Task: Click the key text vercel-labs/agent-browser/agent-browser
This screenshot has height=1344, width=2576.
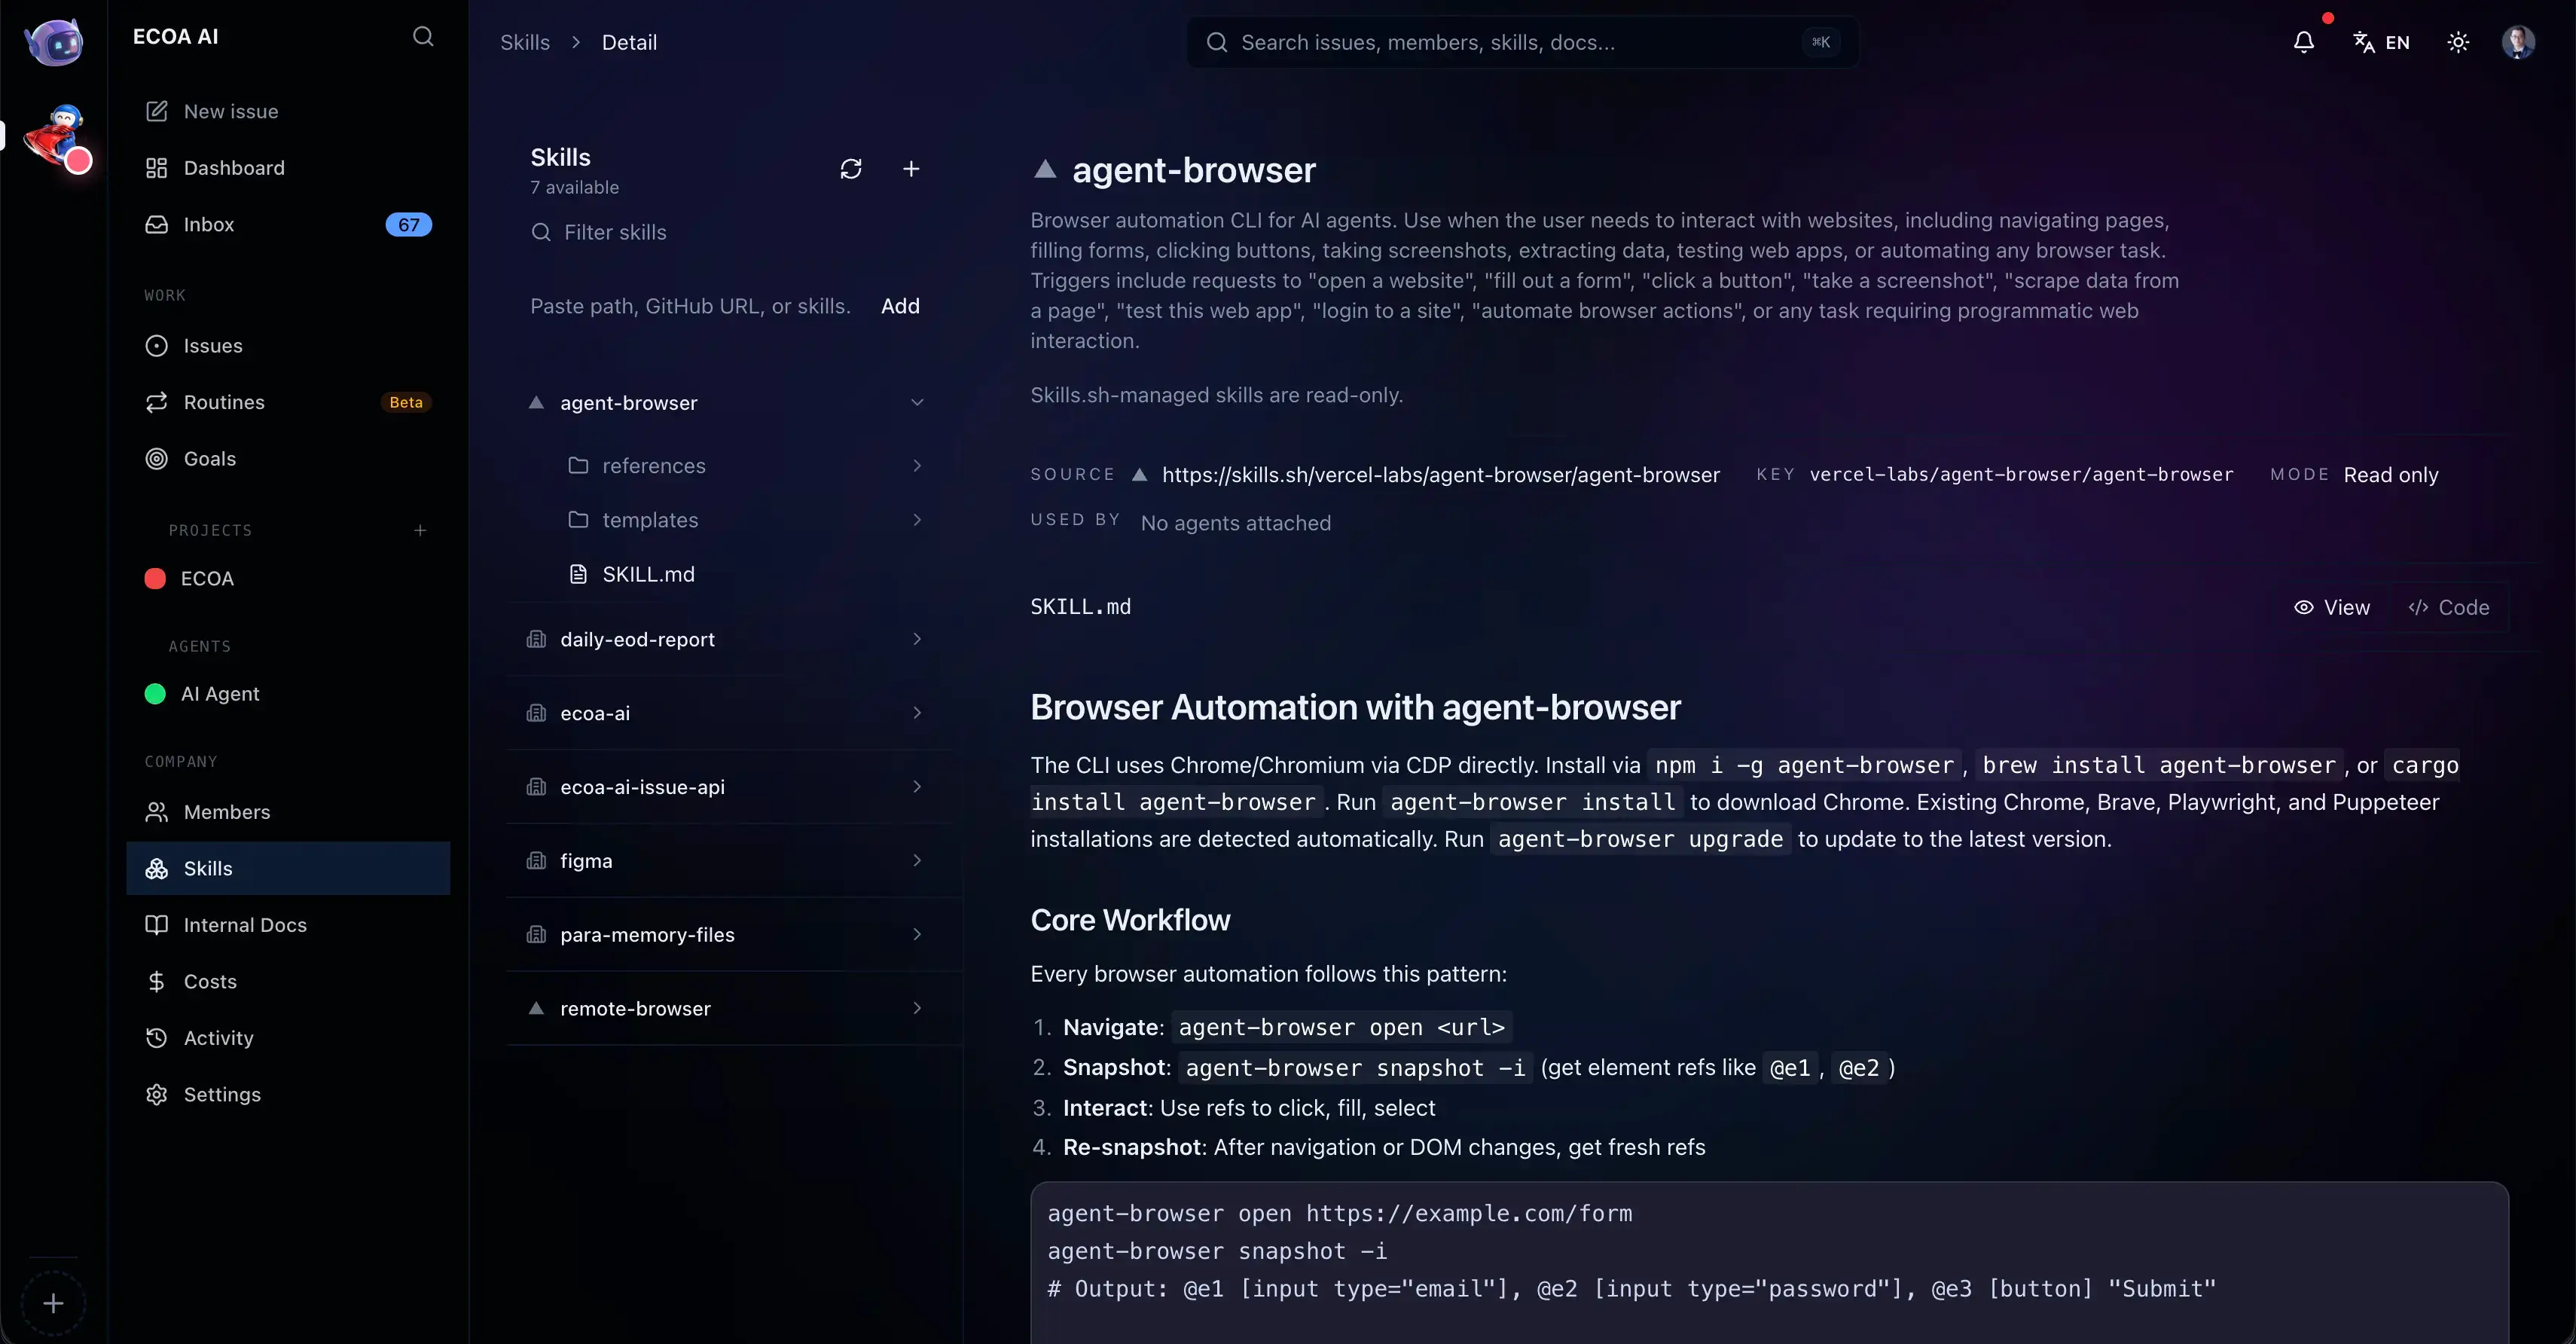Action: coord(2021,474)
